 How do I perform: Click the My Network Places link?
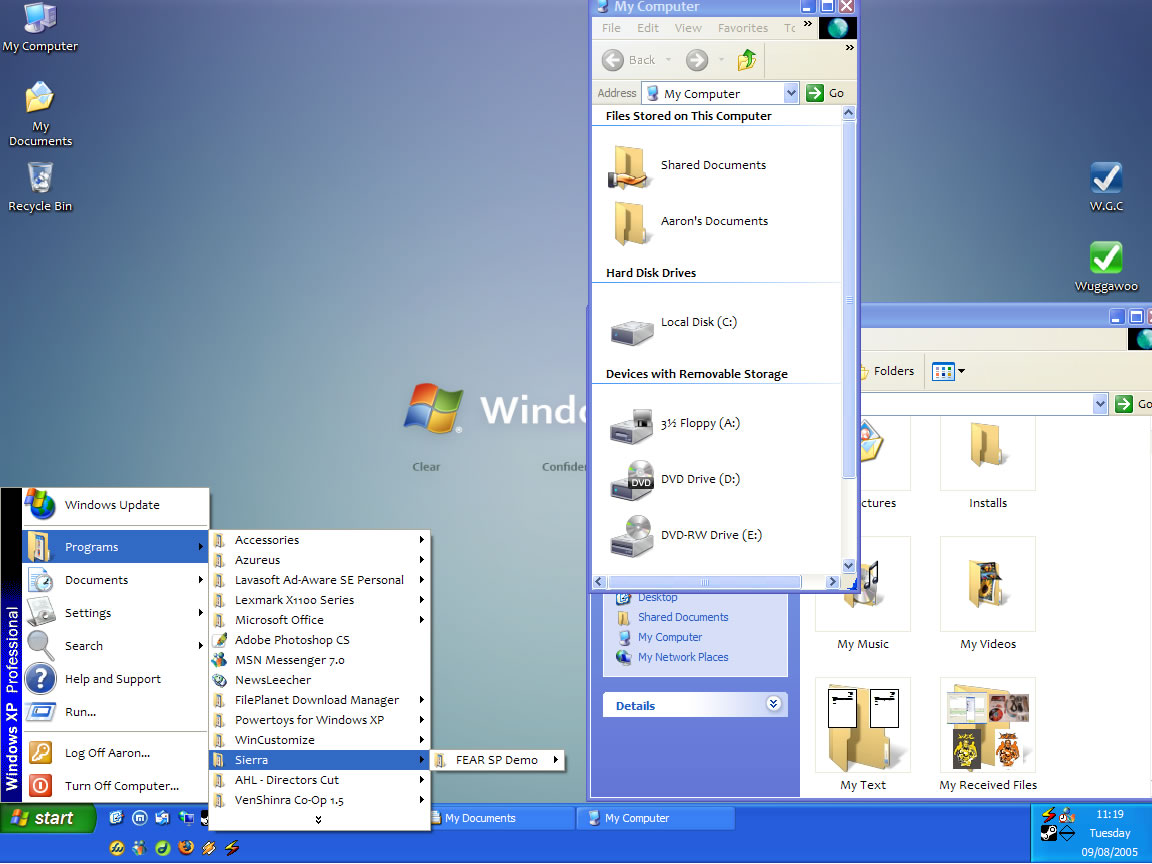(683, 657)
